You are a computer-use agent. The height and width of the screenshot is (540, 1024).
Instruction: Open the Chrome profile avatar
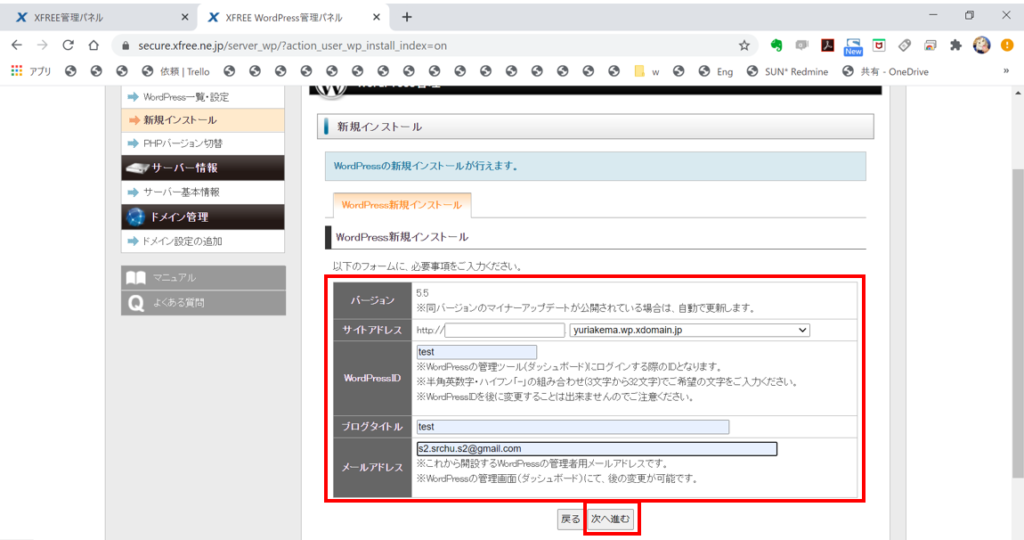click(981, 45)
